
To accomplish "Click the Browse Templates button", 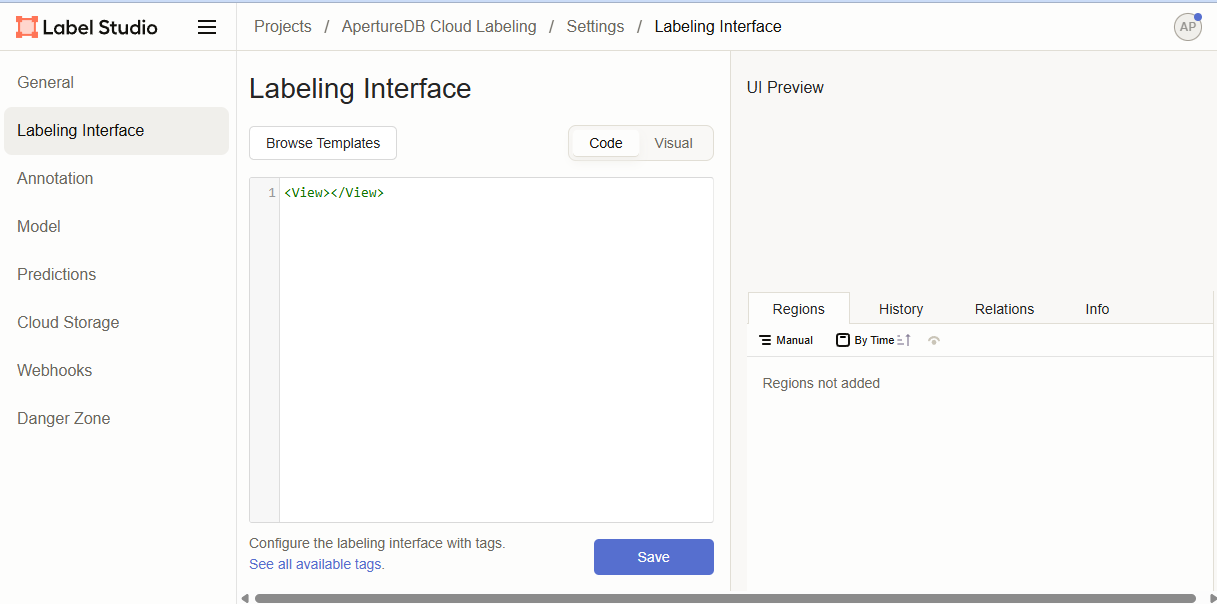I will point(323,143).
